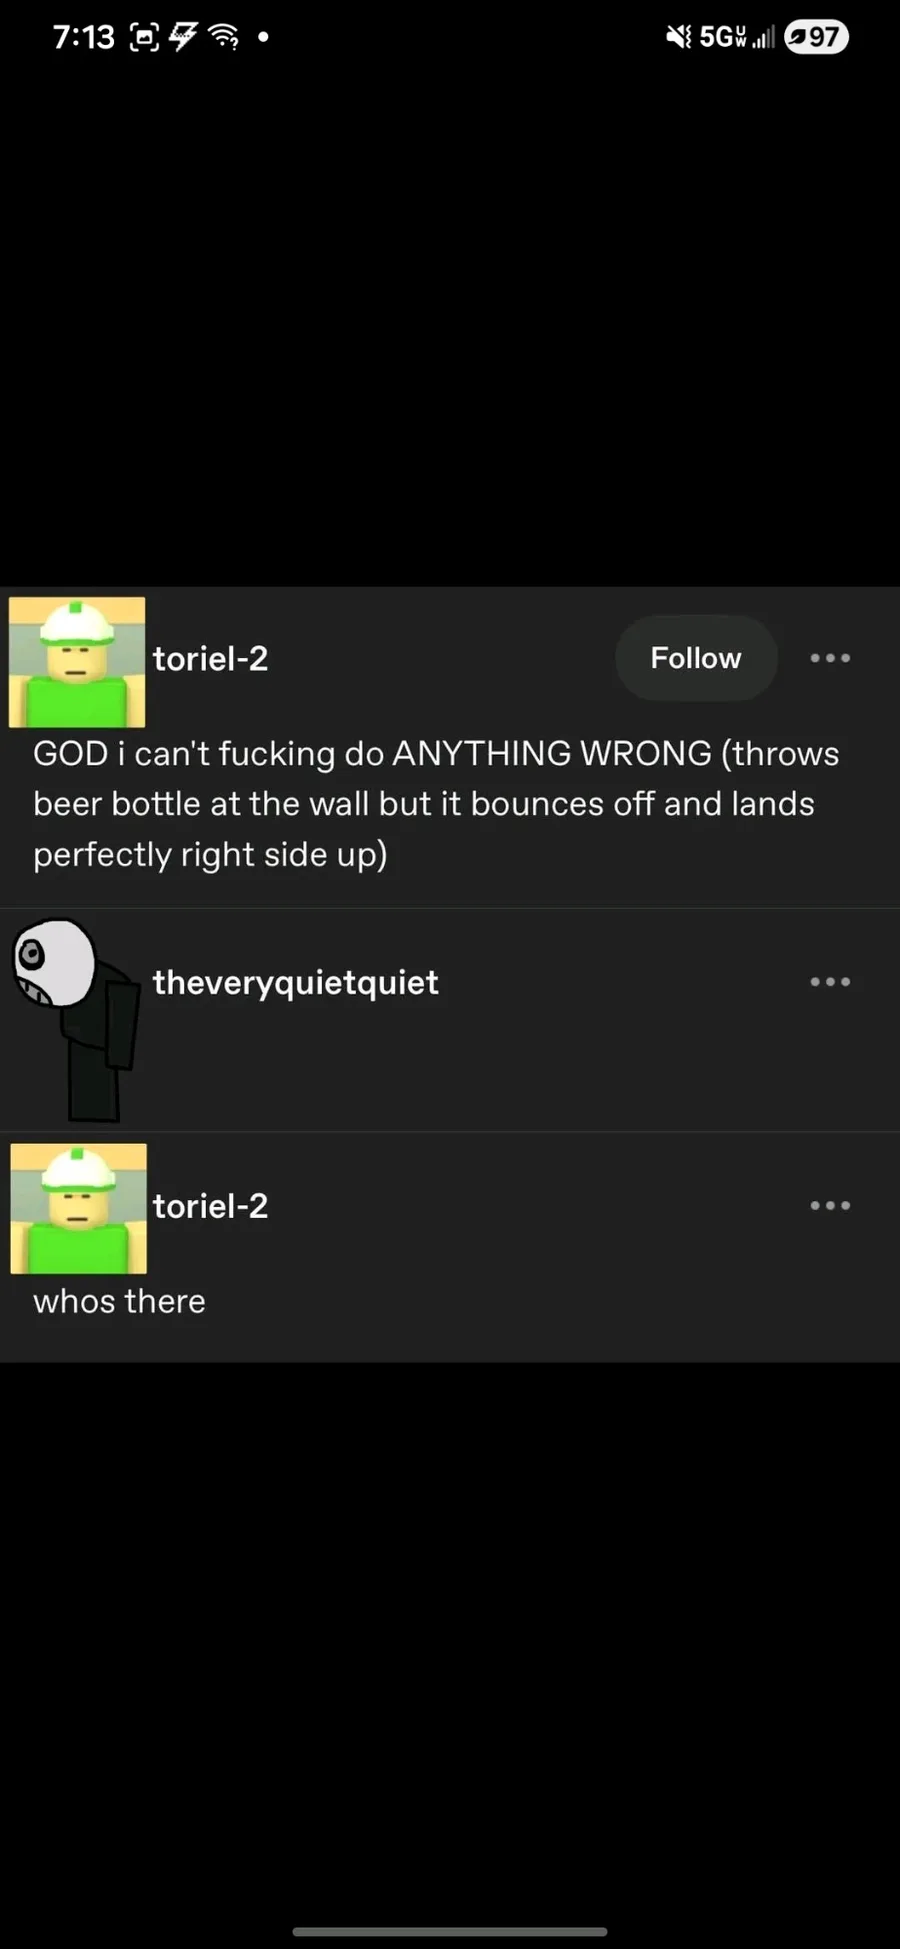
Task: Tap the battery 97 indicator in status bar
Action: [816, 37]
